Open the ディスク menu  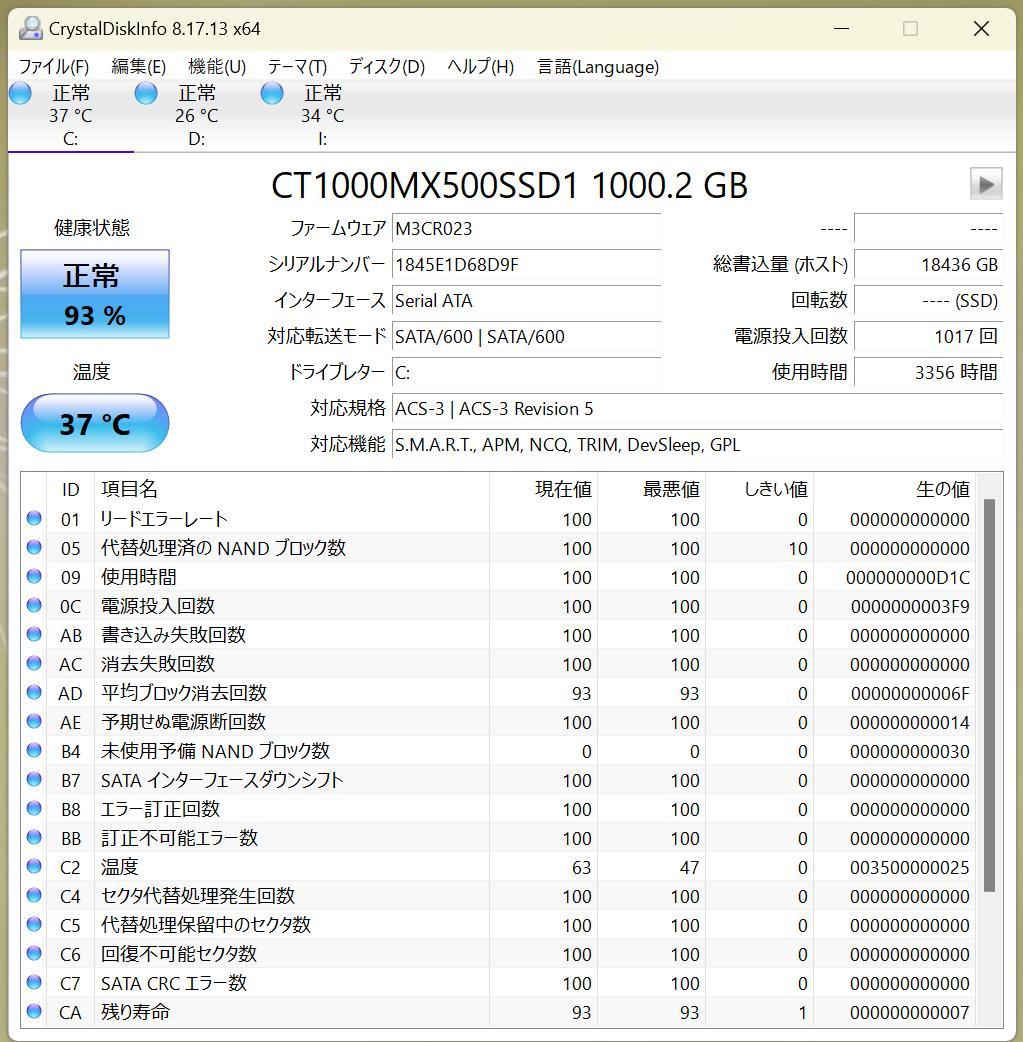click(385, 67)
